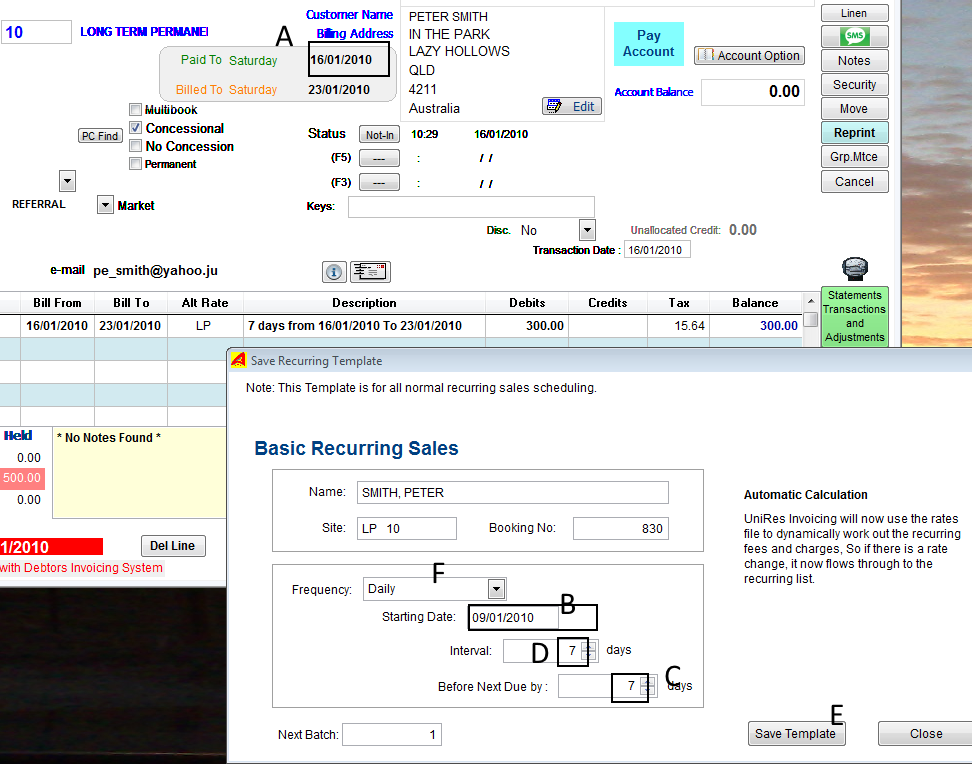Screen dimensions: 972x764
Task: Click the Keys input field
Action: coord(471,207)
